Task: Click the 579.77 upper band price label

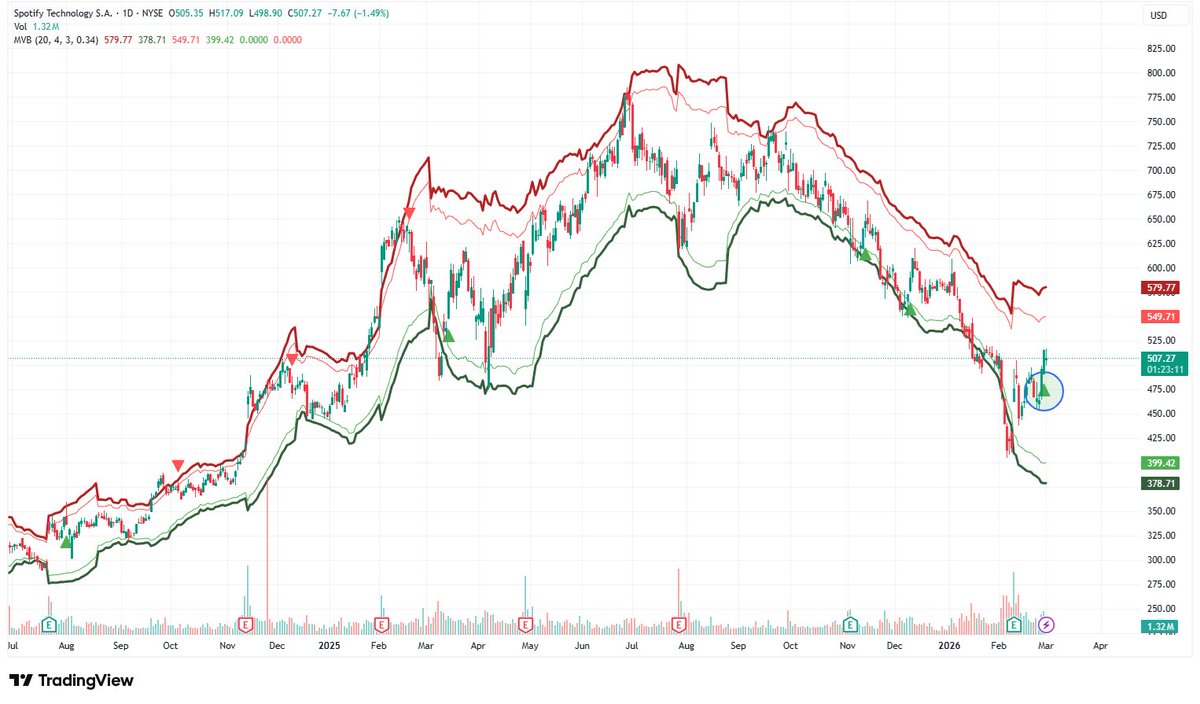Action: point(1159,288)
